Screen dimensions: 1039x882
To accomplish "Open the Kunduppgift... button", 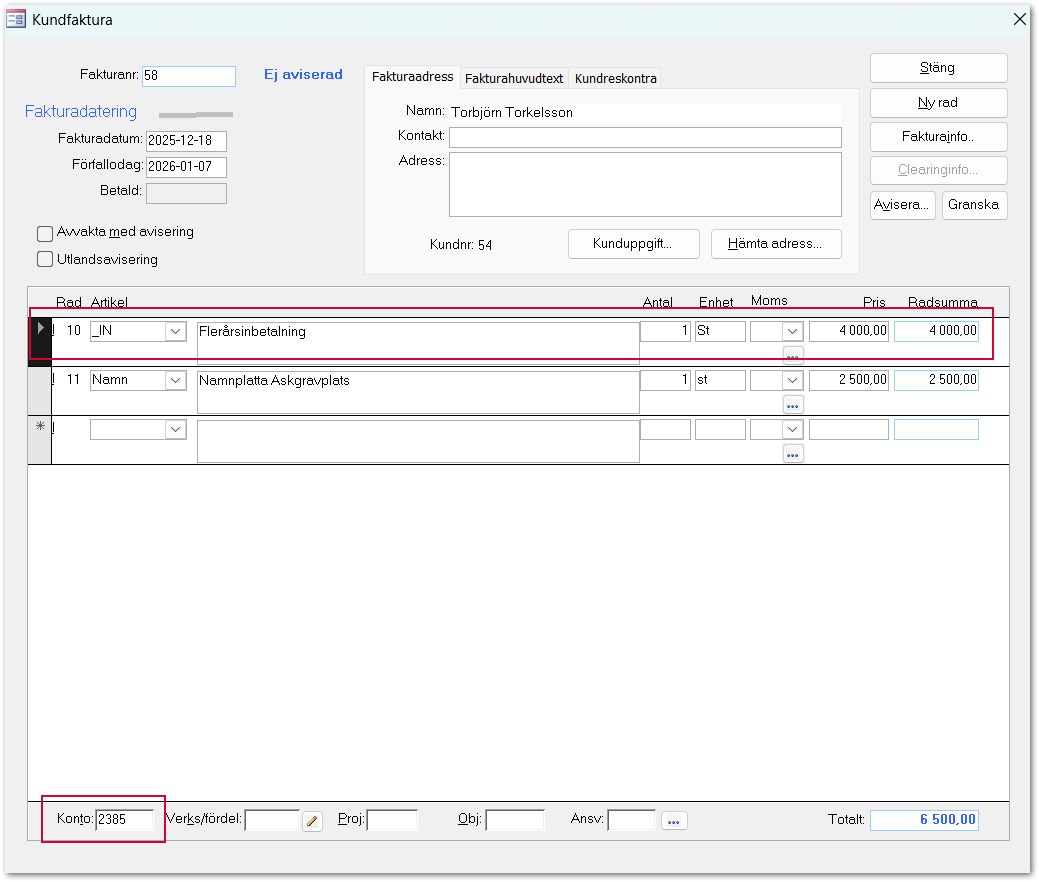I will pyautogui.click(x=633, y=244).
